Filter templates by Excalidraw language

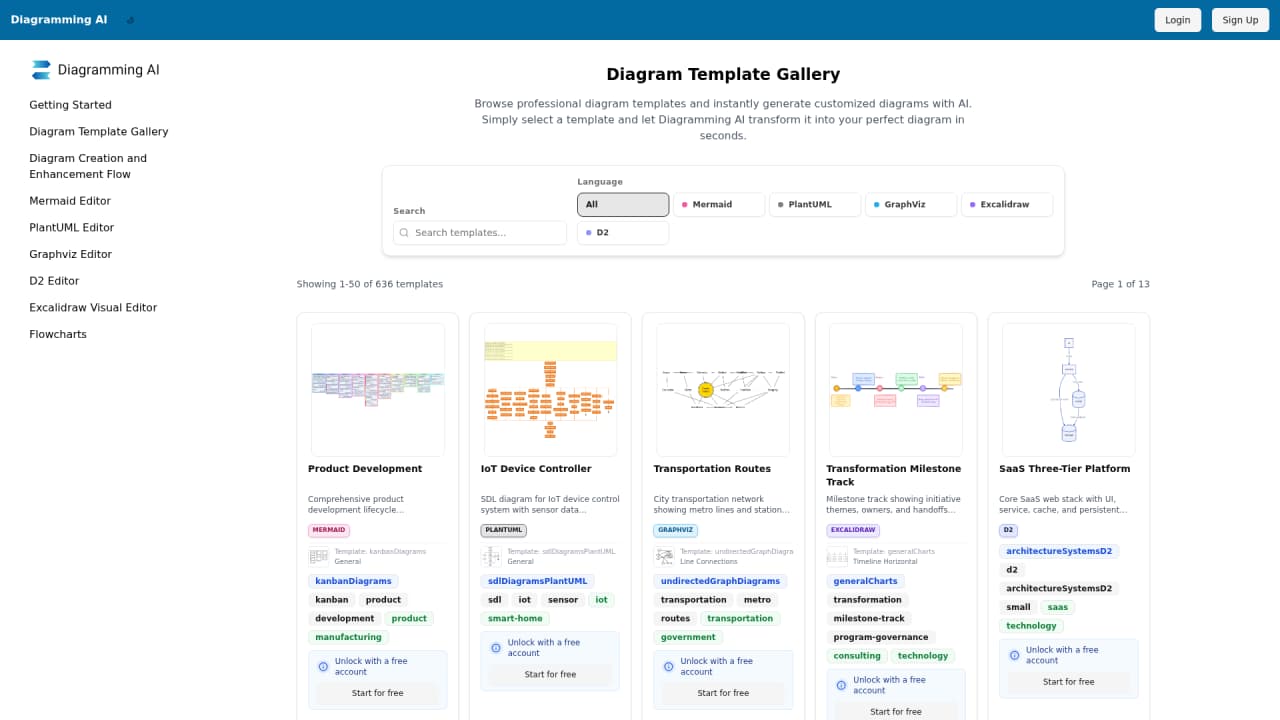pyautogui.click(x=1007, y=205)
